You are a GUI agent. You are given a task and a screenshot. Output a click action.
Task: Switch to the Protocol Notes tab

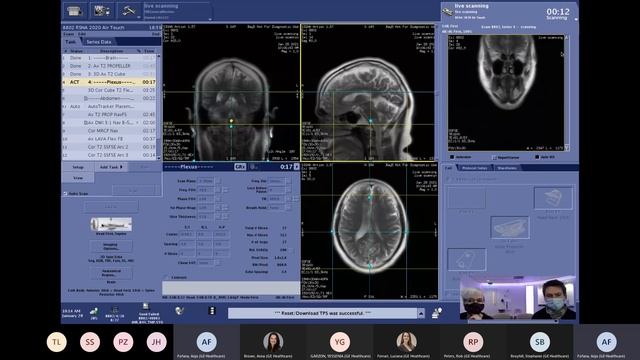(x=475, y=168)
